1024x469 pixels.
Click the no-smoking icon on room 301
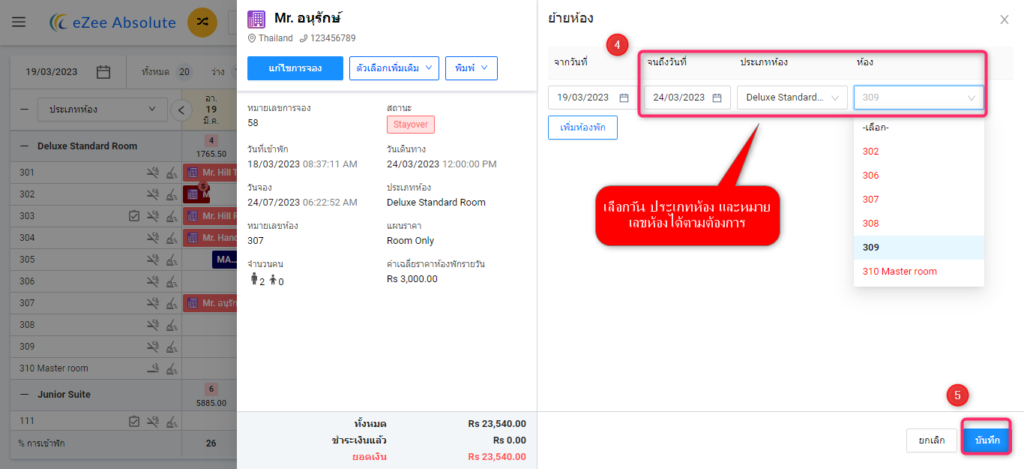[153, 173]
